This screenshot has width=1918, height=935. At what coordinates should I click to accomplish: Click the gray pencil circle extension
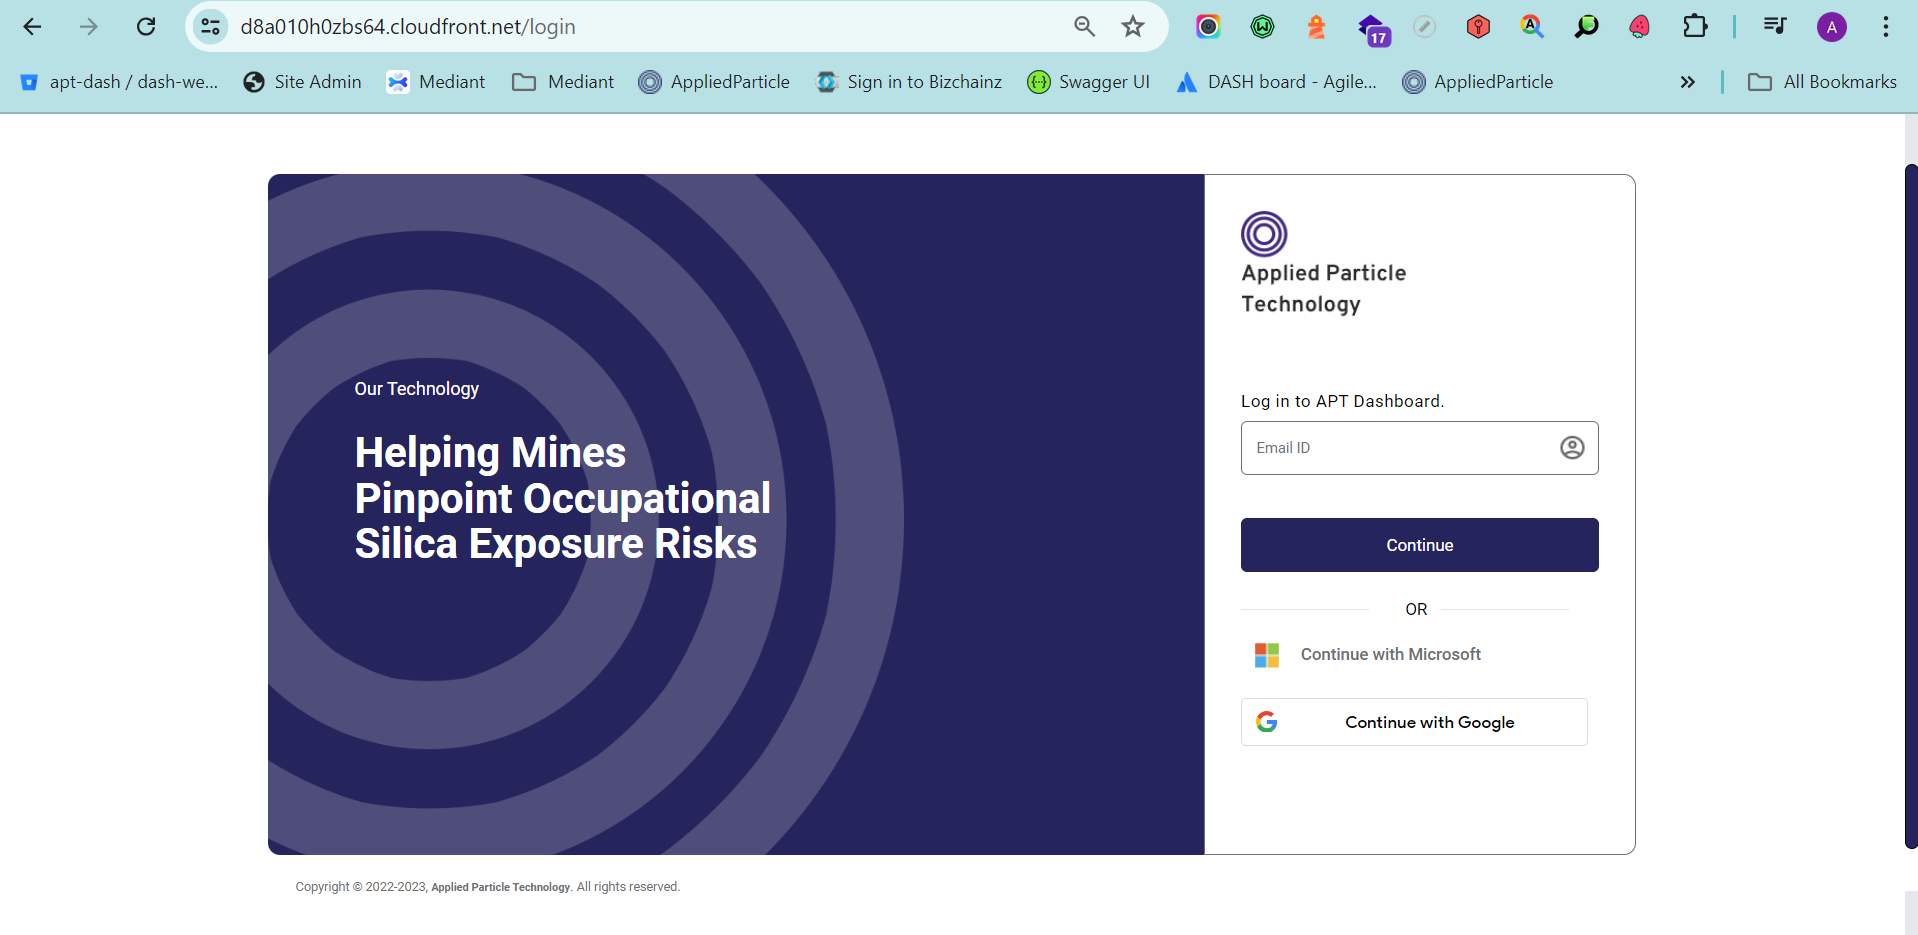(x=1424, y=27)
